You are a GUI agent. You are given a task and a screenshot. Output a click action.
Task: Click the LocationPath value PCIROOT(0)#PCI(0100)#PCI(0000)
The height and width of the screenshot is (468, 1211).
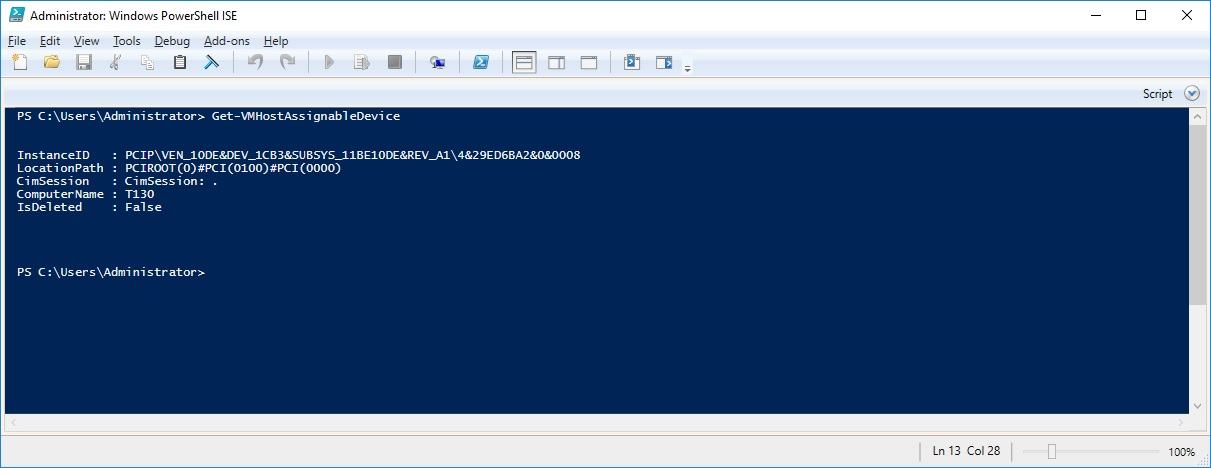233,168
